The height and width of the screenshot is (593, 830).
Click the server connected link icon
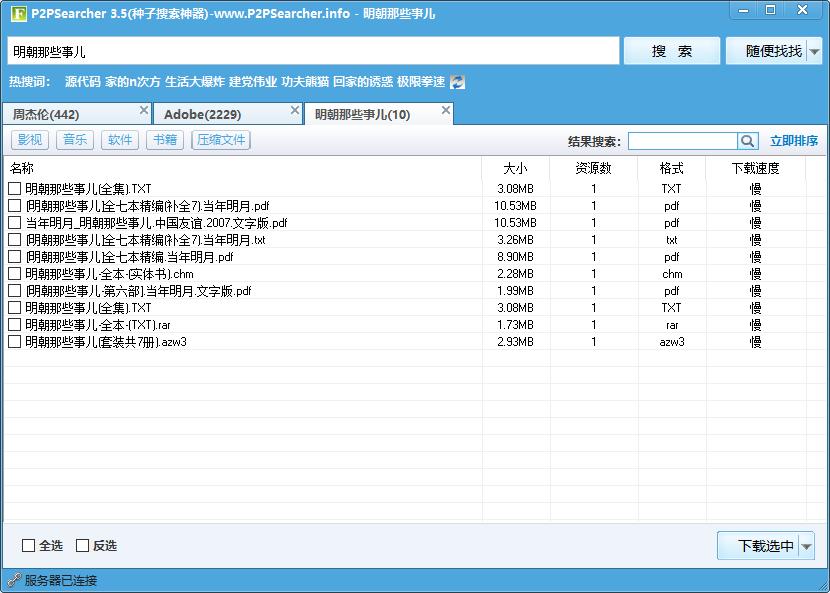click(x=14, y=580)
